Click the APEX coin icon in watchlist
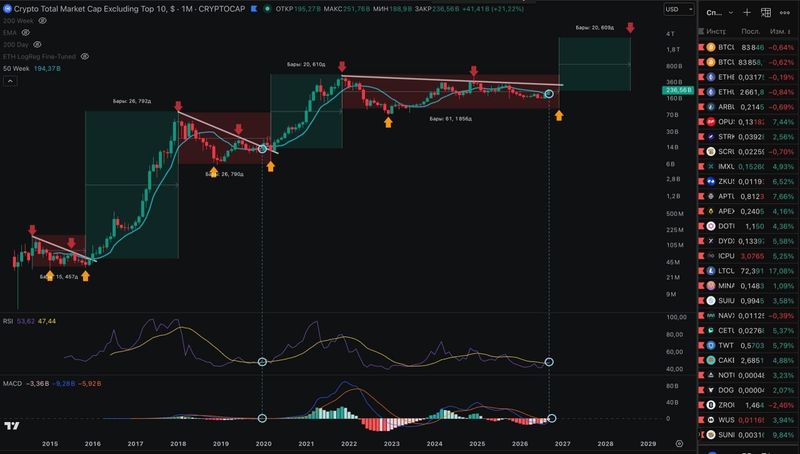 click(711, 211)
